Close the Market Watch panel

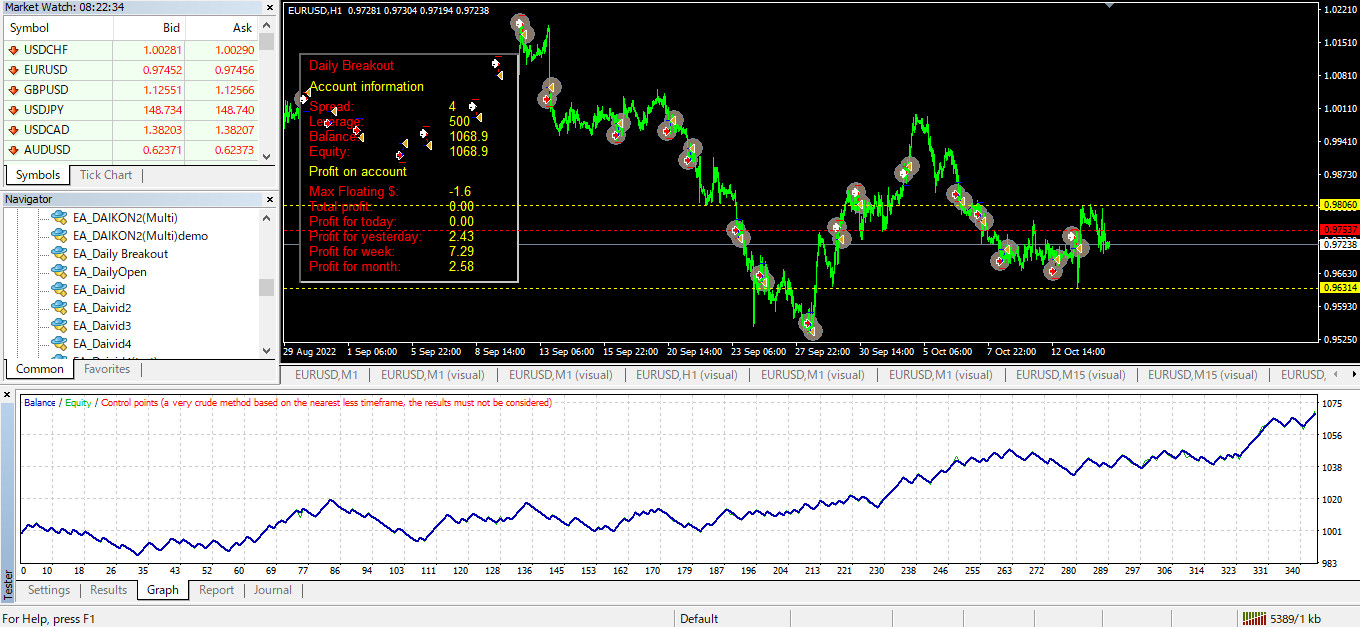[268, 7]
